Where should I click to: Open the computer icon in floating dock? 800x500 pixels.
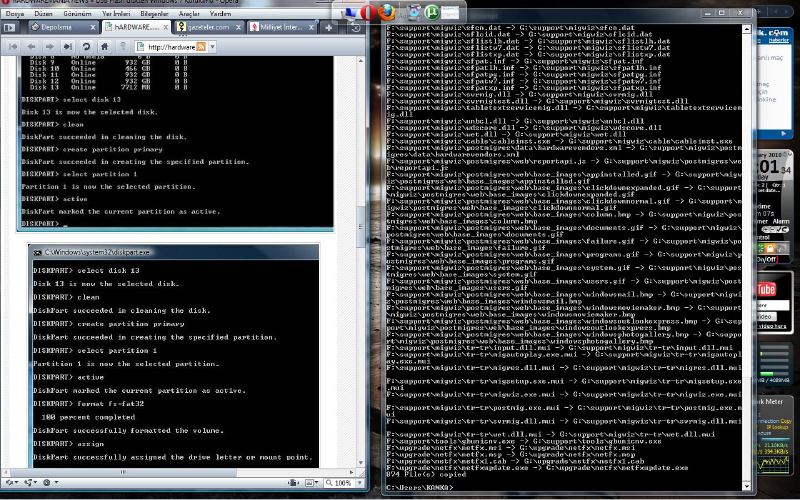pos(350,13)
